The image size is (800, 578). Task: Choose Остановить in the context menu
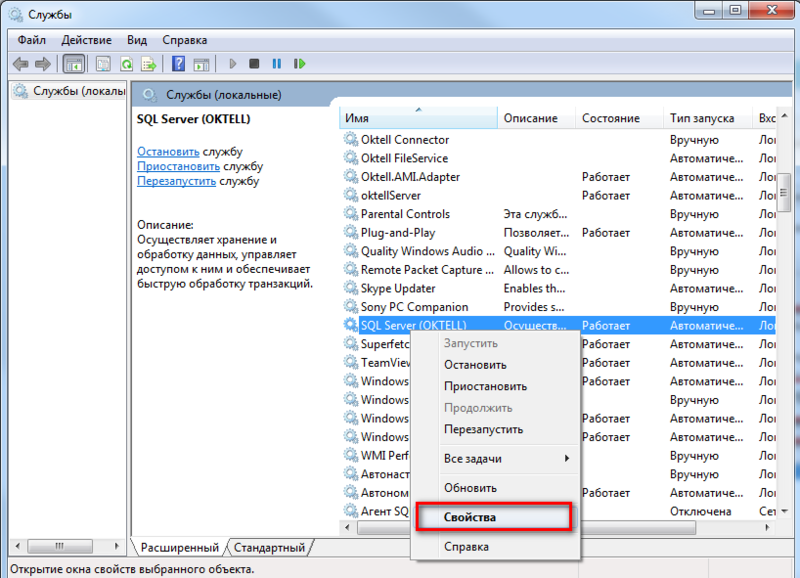pyautogui.click(x=495, y=365)
